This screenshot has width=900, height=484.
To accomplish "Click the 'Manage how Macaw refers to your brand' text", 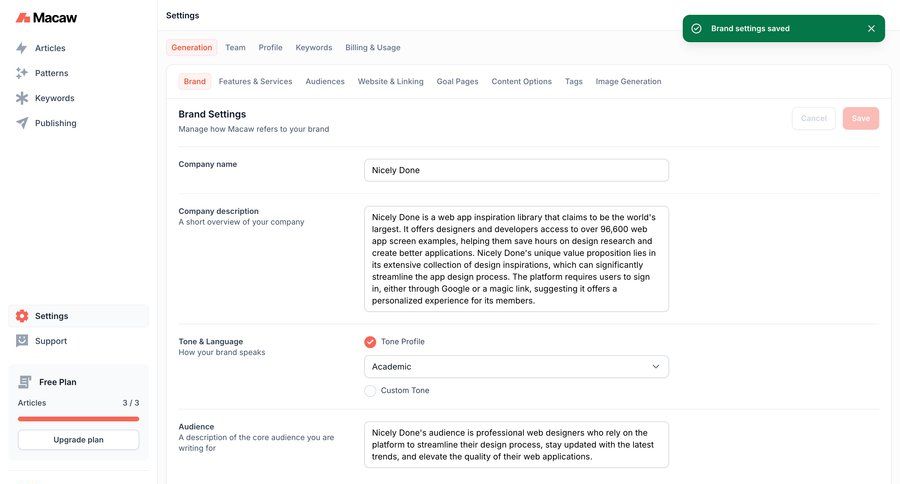I will point(254,129).
